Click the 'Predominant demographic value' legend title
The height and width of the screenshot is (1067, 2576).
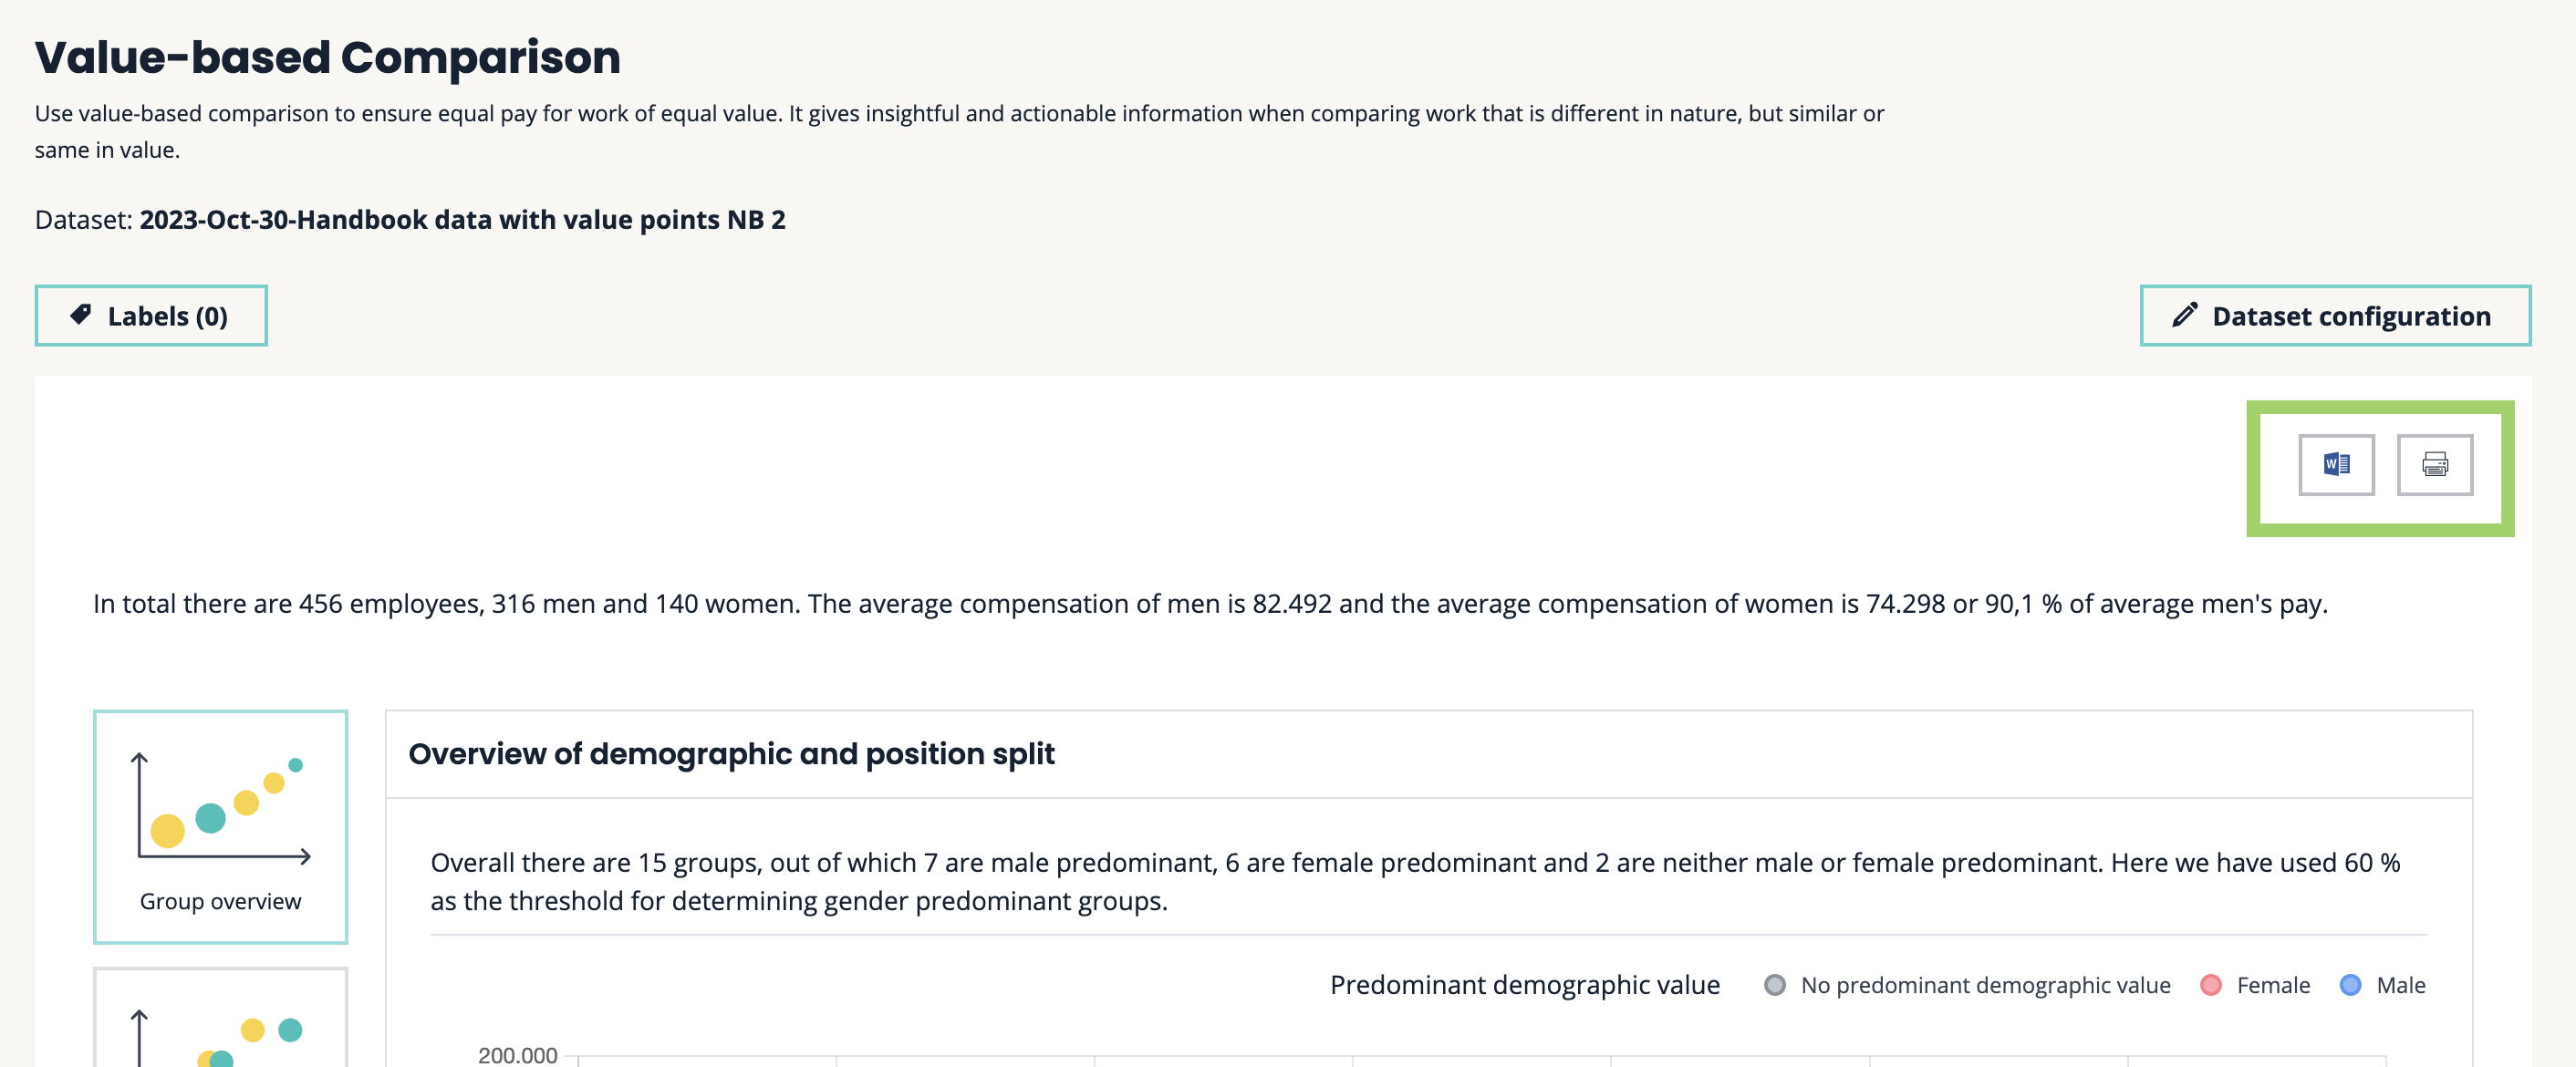click(x=1524, y=985)
